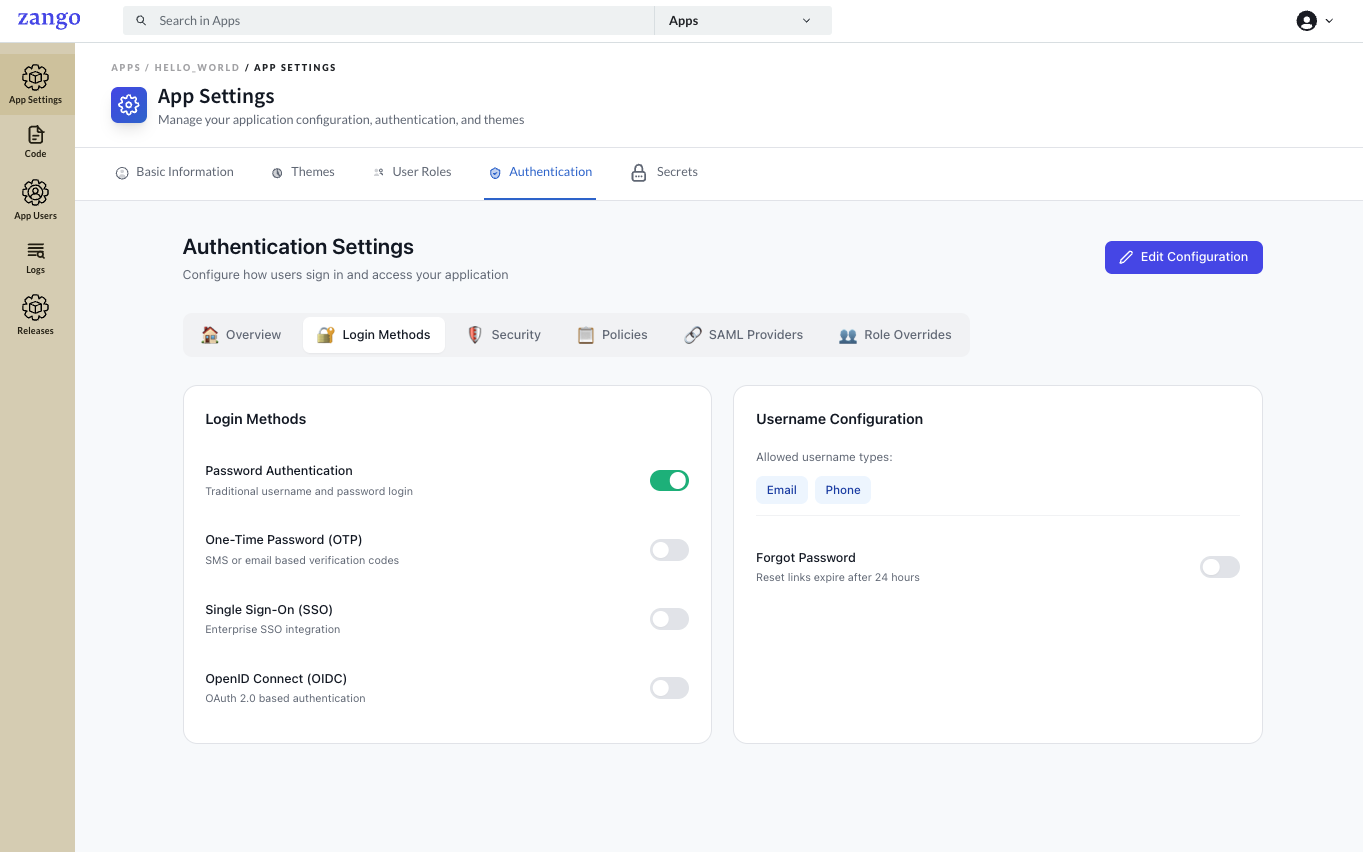Viewport: 1363px width, 852px height.
Task: Disable Password Authentication toggle
Action: point(669,481)
